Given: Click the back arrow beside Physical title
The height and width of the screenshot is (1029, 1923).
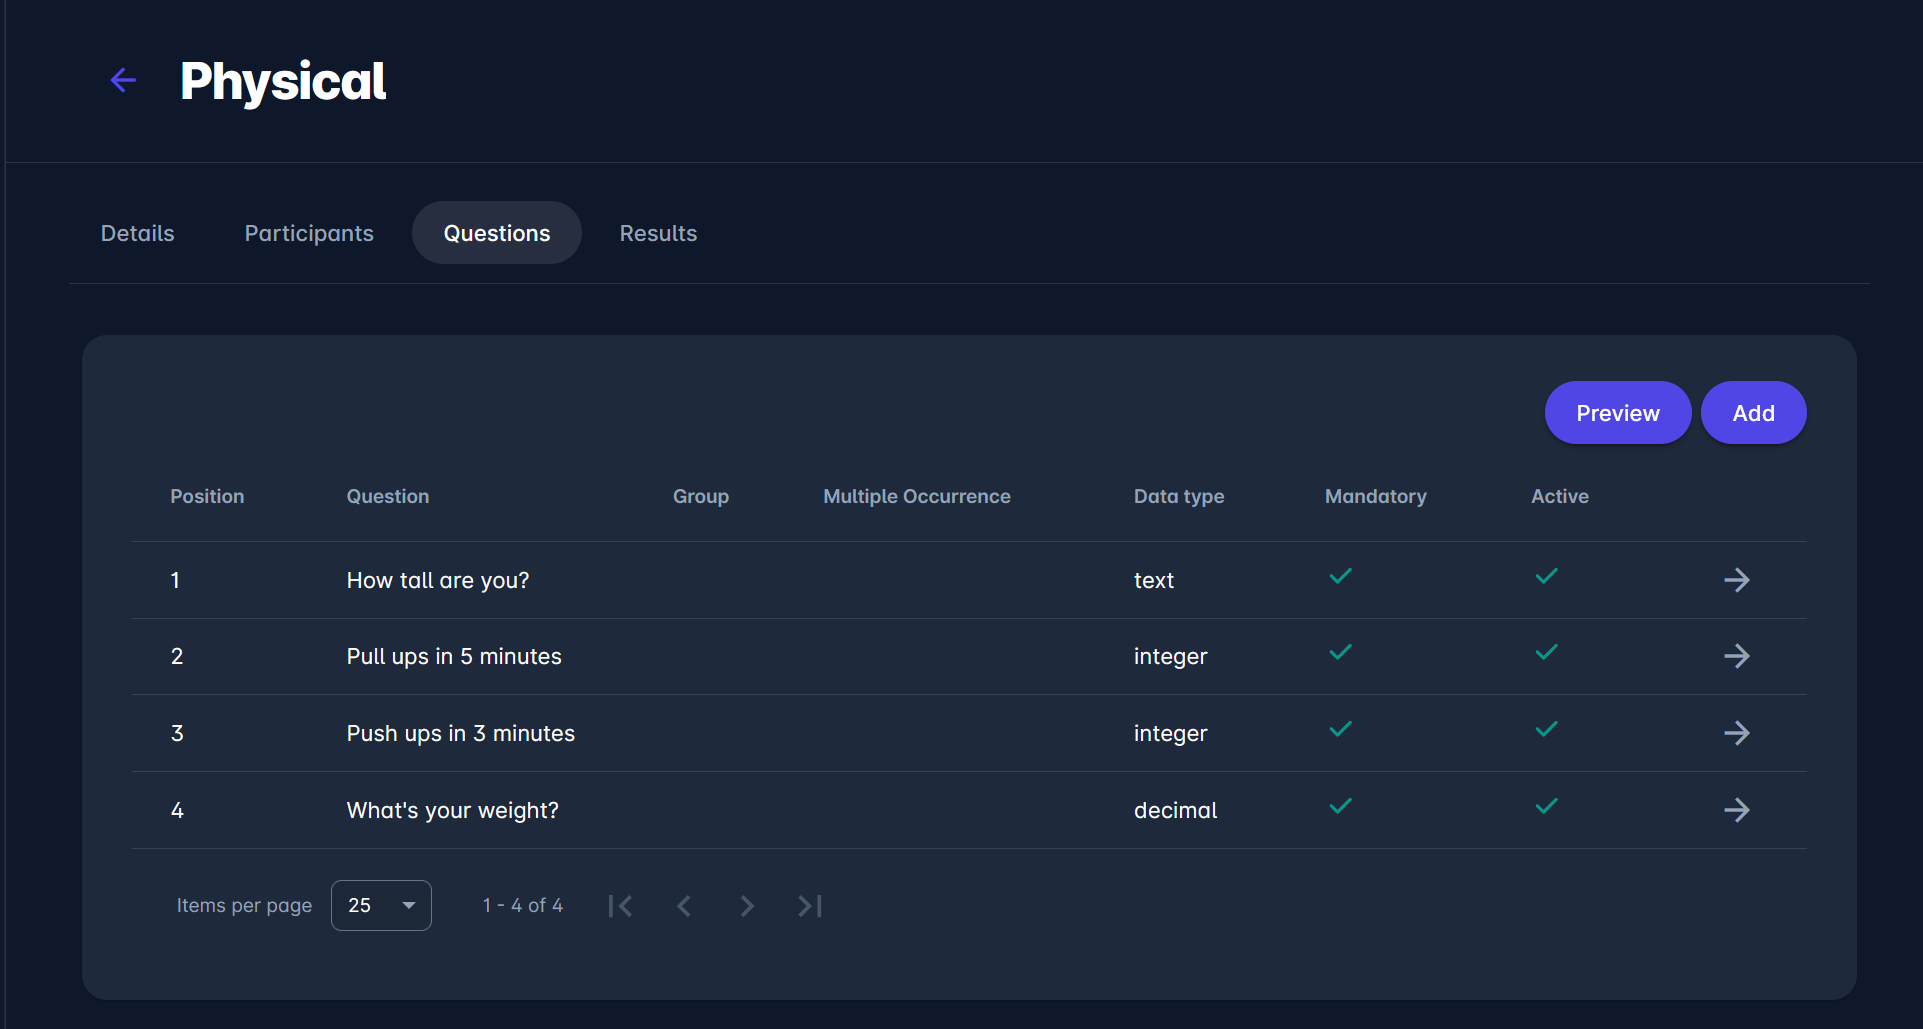Looking at the screenshot, I should click(123, 80).
